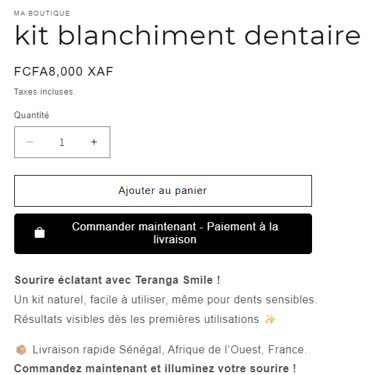
Task: Click the Ajouter au panier button
Action: click(163, 191)
